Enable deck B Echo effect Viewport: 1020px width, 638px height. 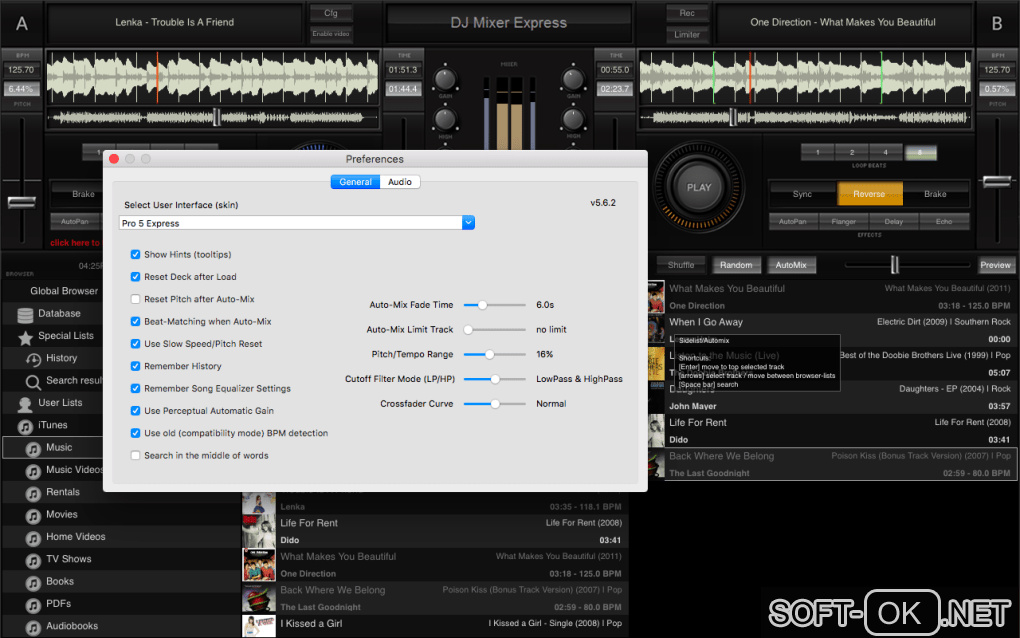[944, 221]
